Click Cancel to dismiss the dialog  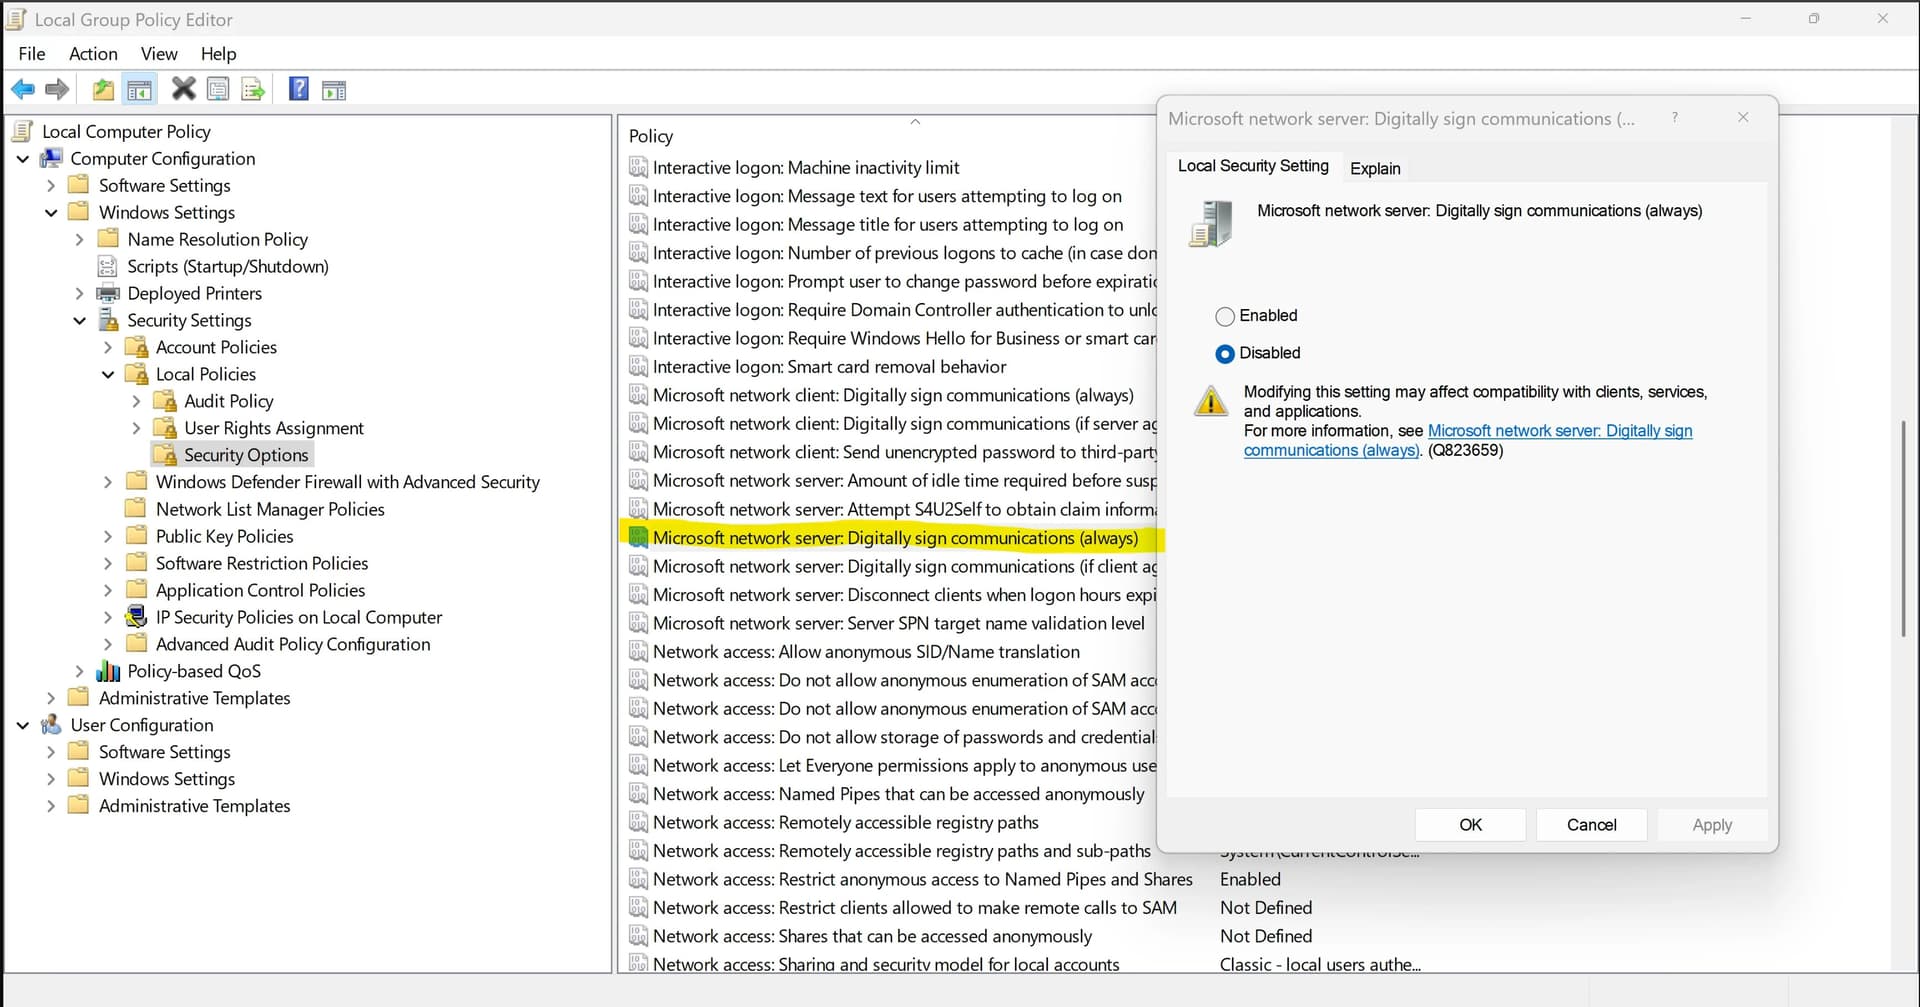point(1591,825)
